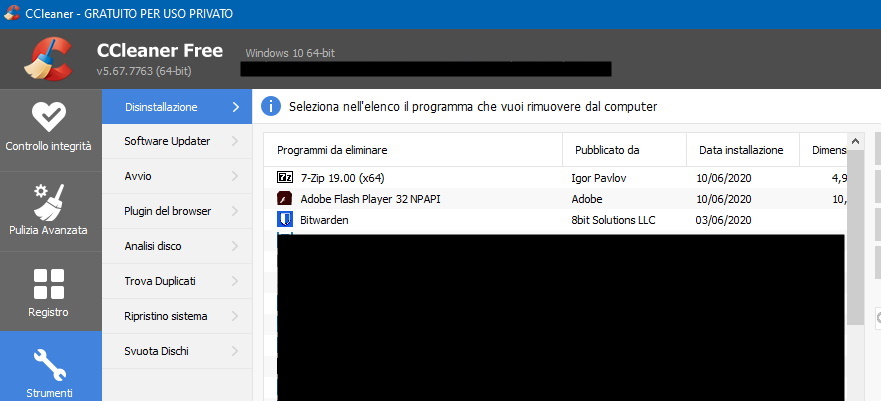The width and height of the screenshot is (881, 401).
Task: Click chevron next to Software Updater
Action: 235,142
